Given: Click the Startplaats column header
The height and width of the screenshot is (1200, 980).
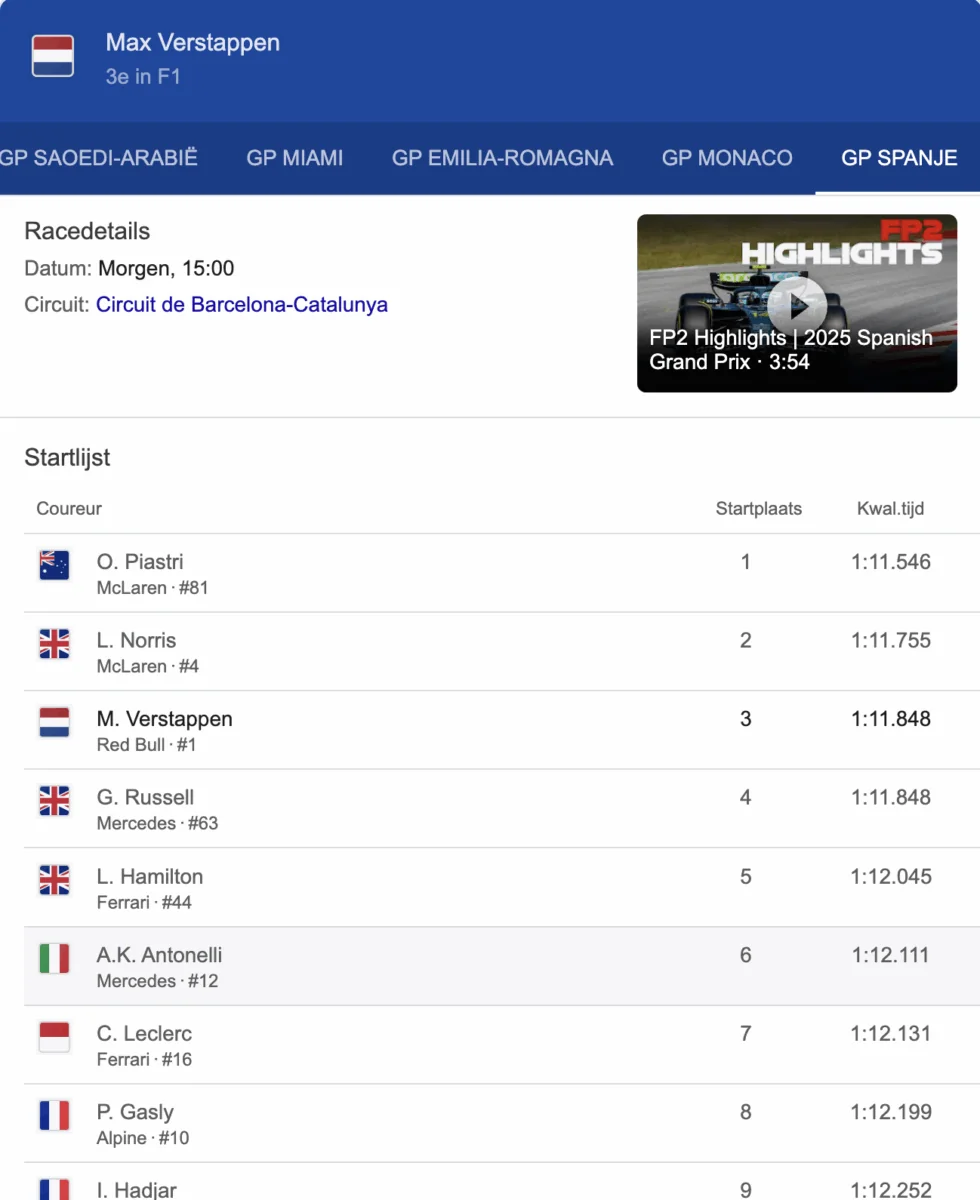Looking at the screenshot, I should pos(758,509).
